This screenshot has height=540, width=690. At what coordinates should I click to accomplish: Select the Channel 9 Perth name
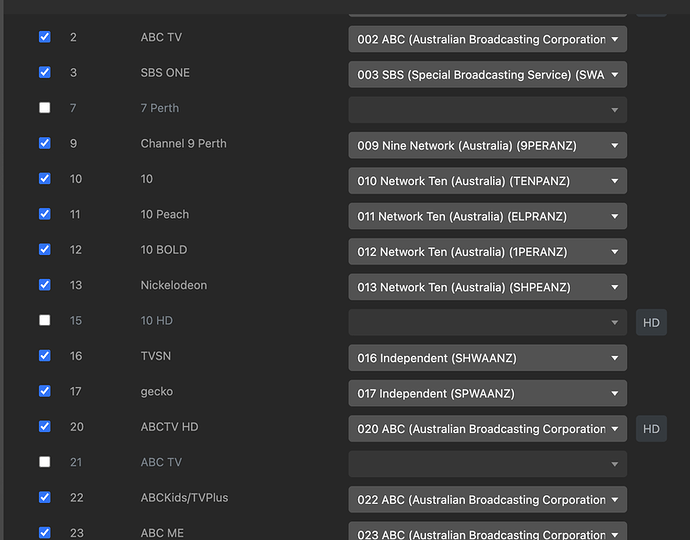coord(184,143)
